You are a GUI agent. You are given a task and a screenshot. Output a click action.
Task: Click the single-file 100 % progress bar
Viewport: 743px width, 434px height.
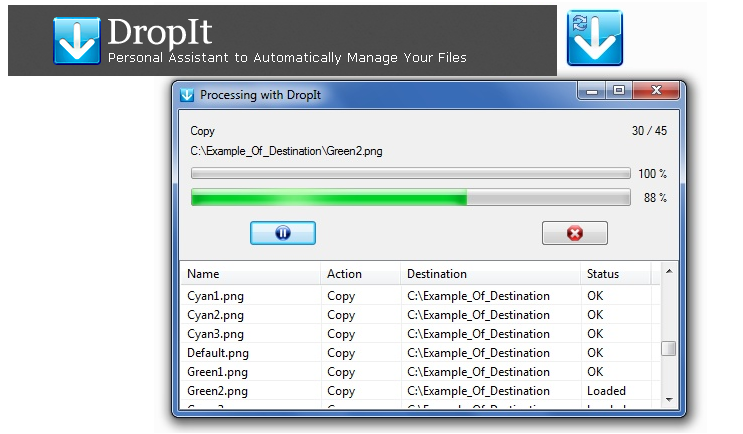[410, 173]
